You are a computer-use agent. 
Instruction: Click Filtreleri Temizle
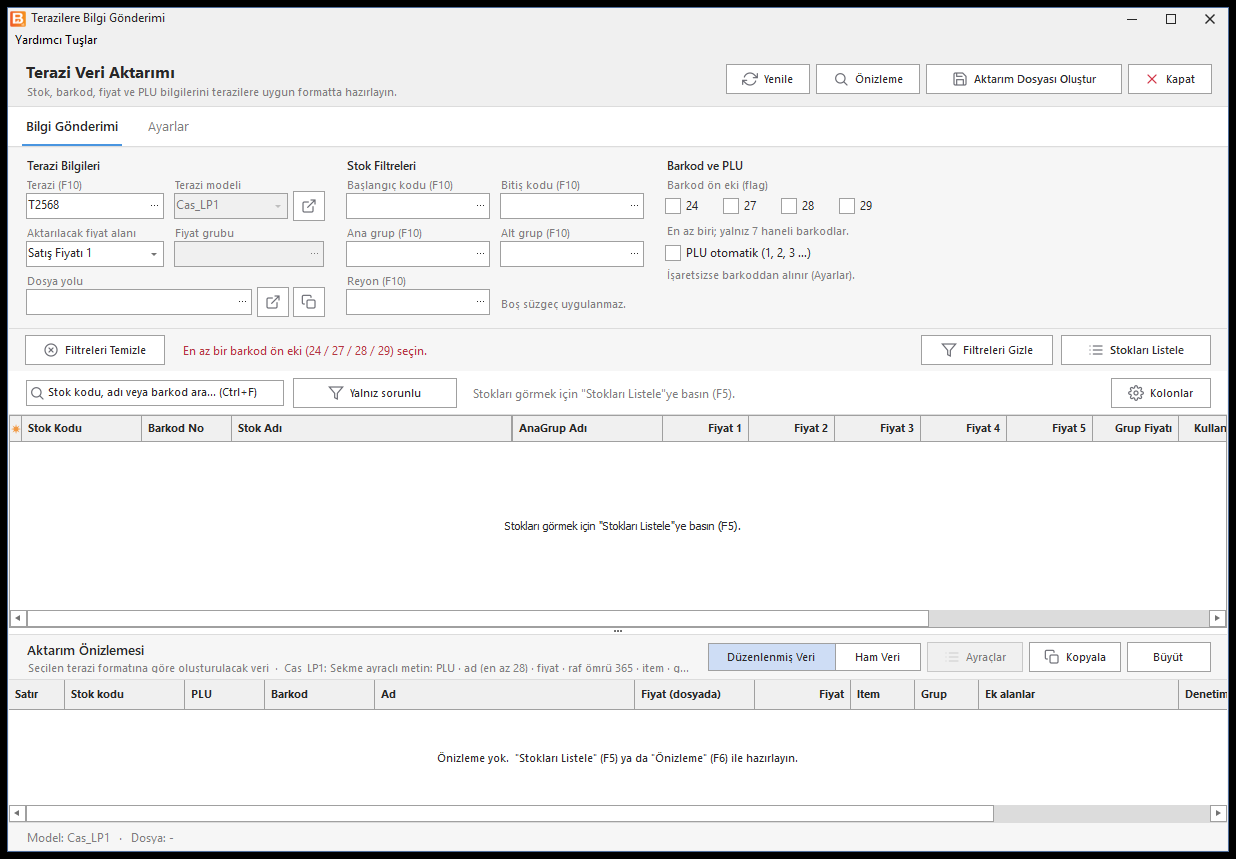pyautogui.click(x=94, y=350)
